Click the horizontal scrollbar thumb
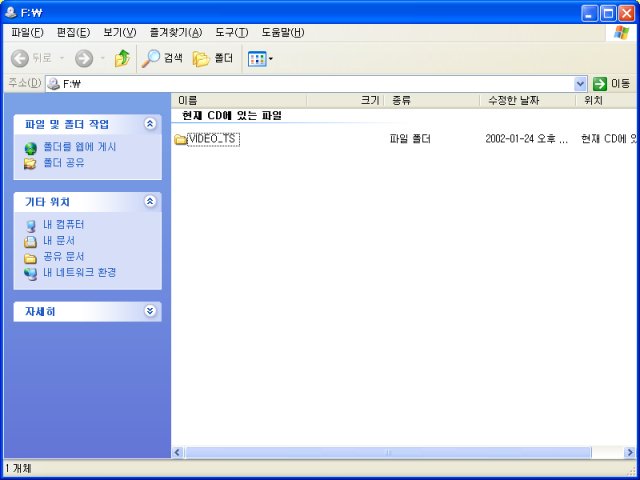 click(388, 452)
